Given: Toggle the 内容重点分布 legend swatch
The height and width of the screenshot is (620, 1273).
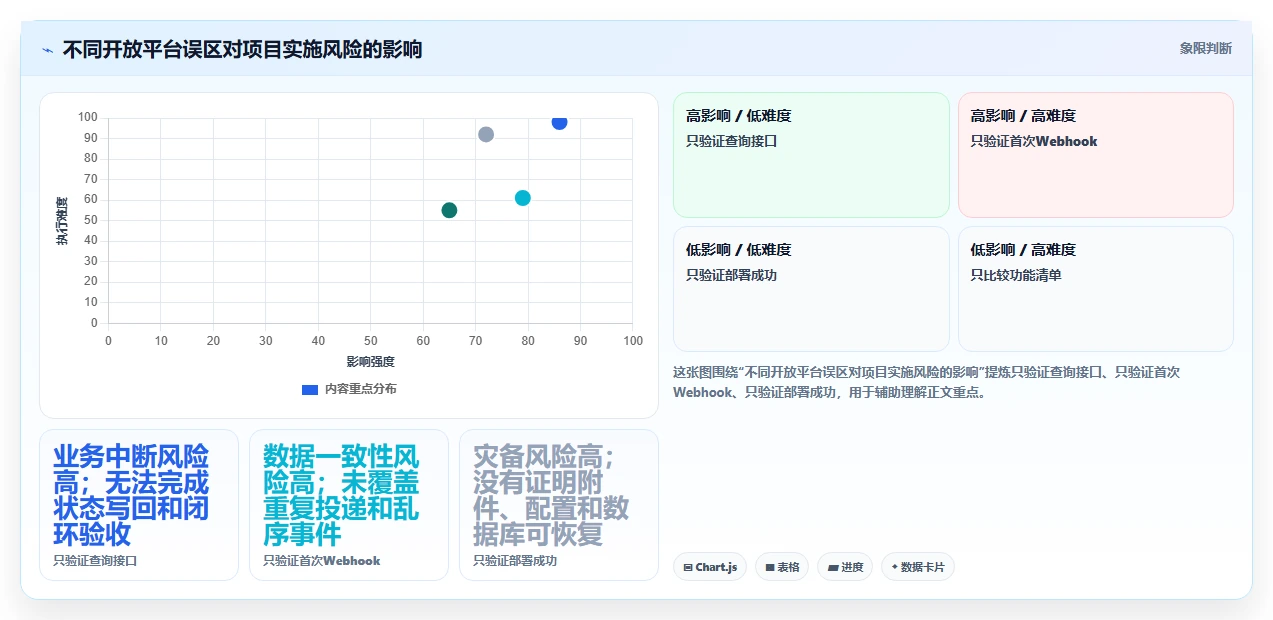Looking at the screenshot, I should click(310, 389).
